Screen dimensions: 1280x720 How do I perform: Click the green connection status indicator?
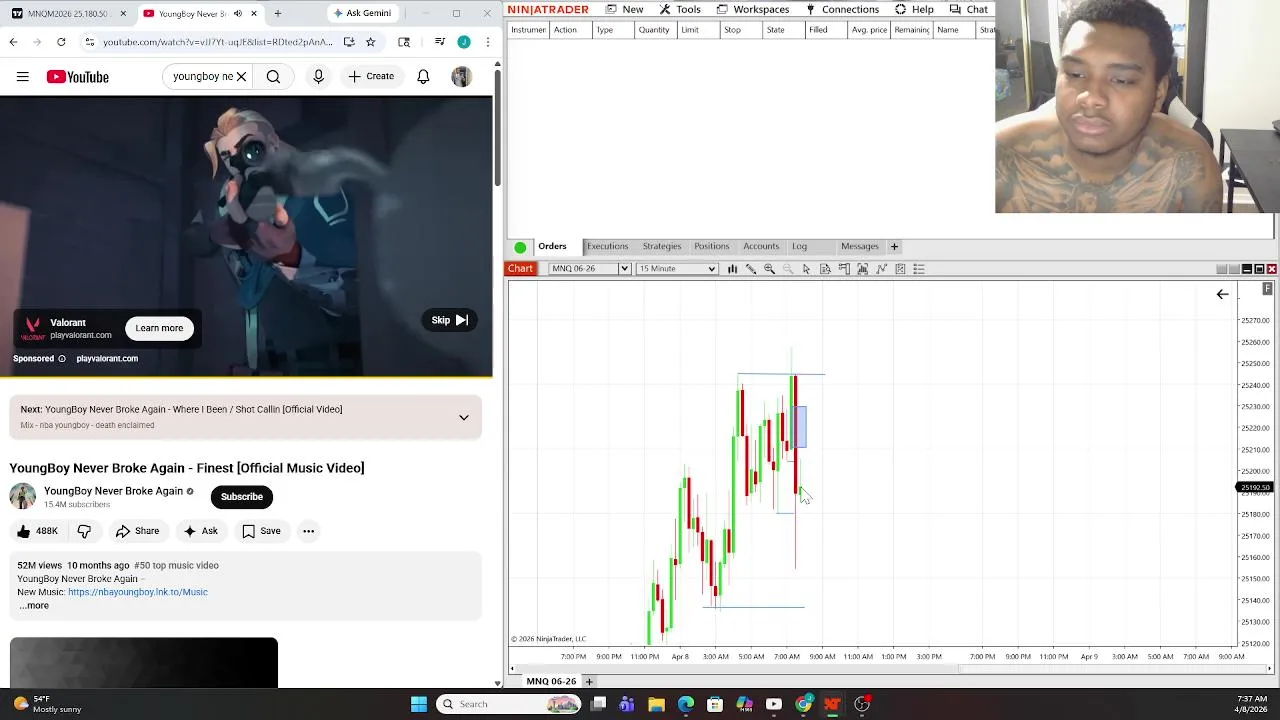click(x=520, y=247)
